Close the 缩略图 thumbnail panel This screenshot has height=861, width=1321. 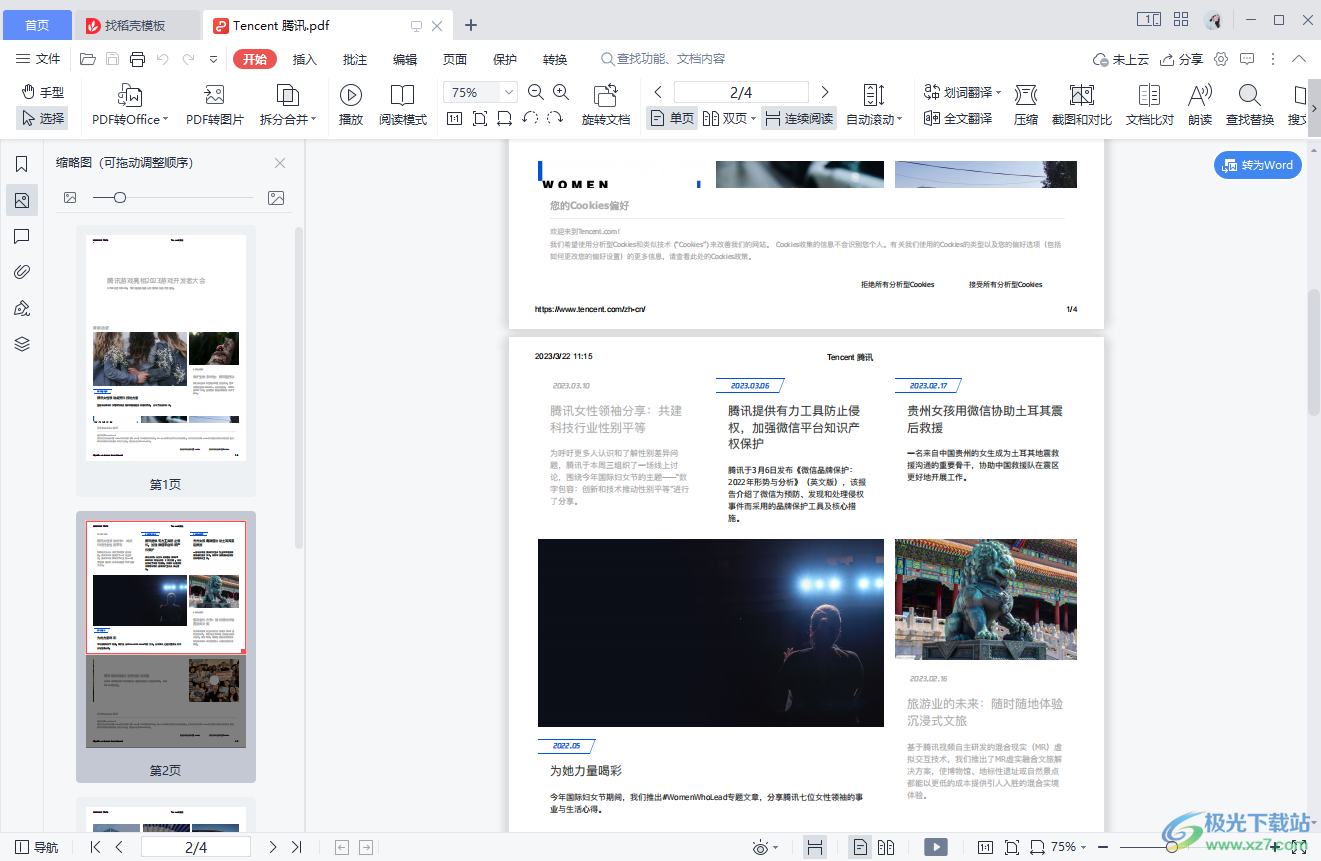click(x=280, y=163)
